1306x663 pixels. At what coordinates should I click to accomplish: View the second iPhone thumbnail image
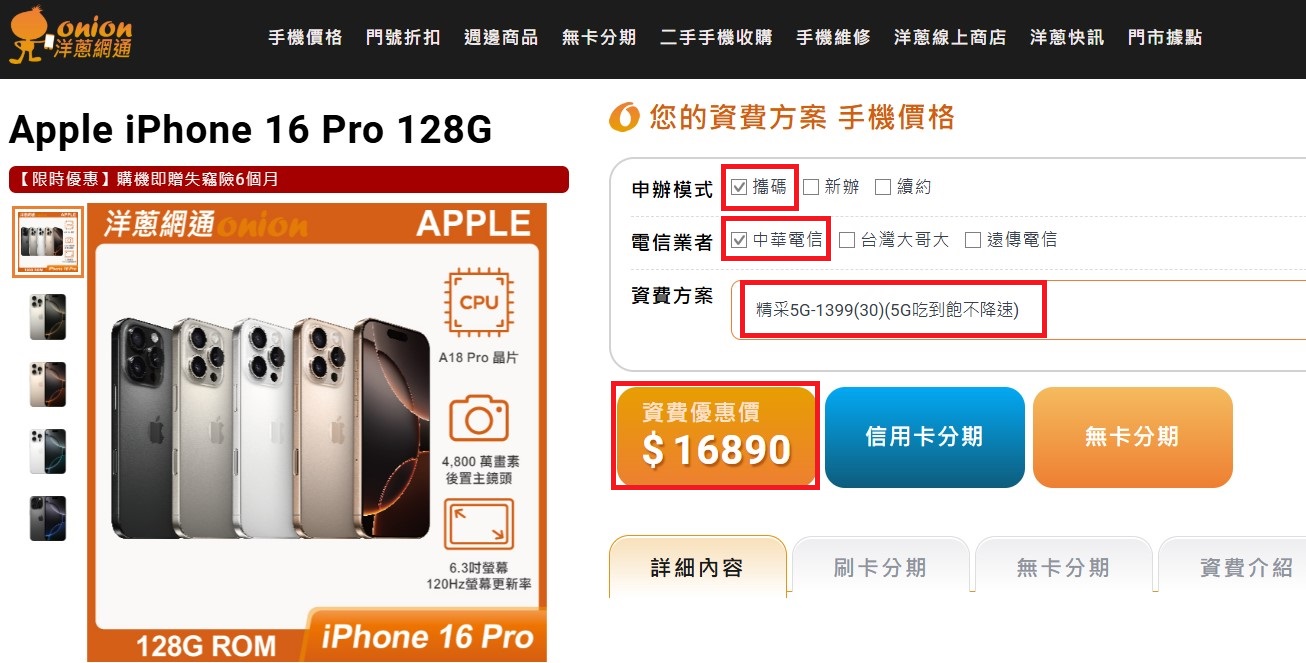[48, 317]
